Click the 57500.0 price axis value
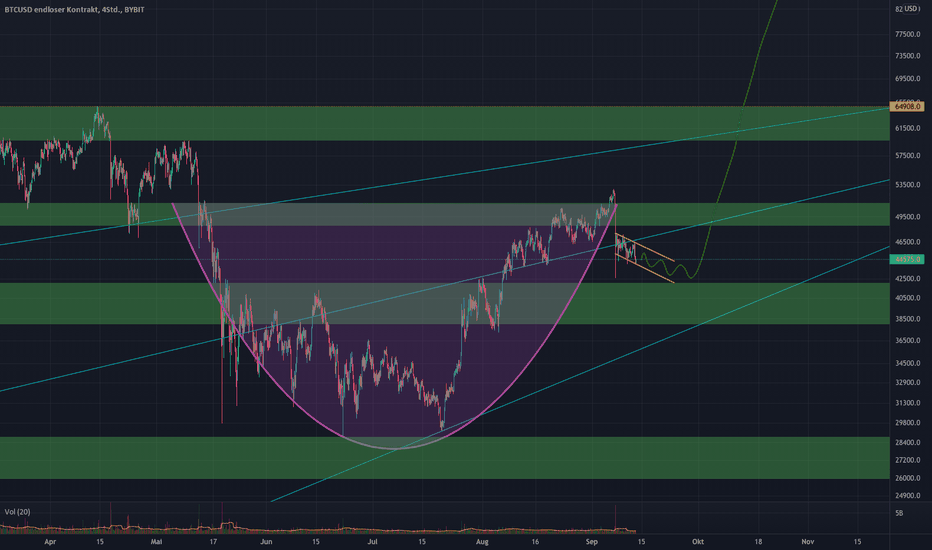Image resolution: width=932 pixels, height=550 pixels. [908, 156]
